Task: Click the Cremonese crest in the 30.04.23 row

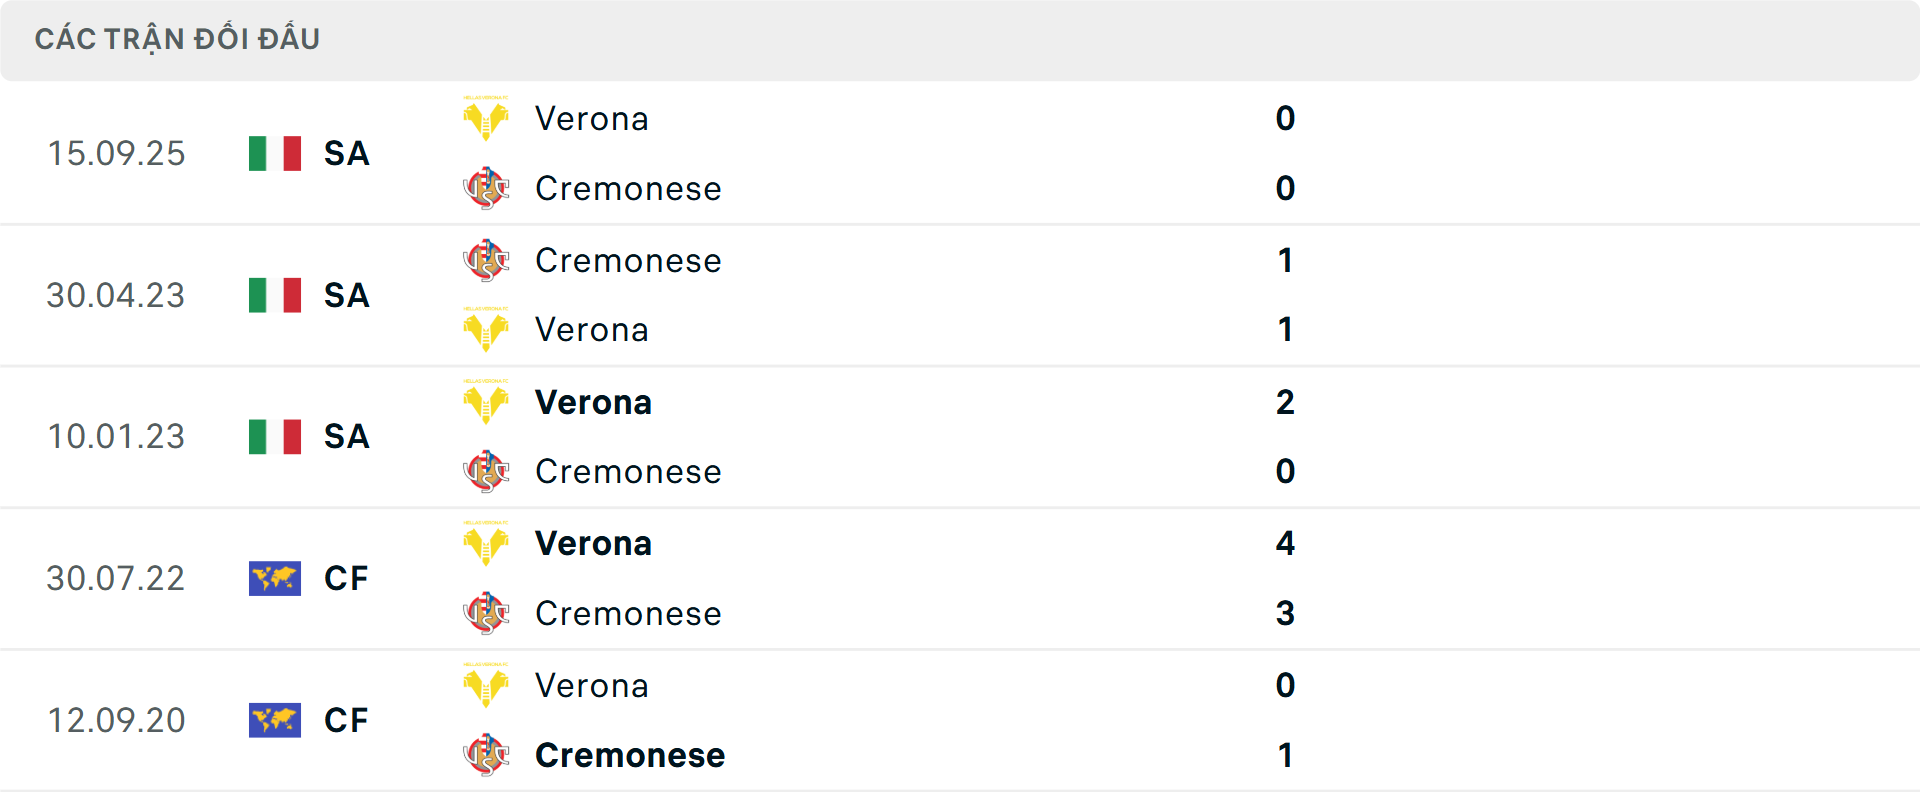Action: pyautogui.click(x=486, y=260)
